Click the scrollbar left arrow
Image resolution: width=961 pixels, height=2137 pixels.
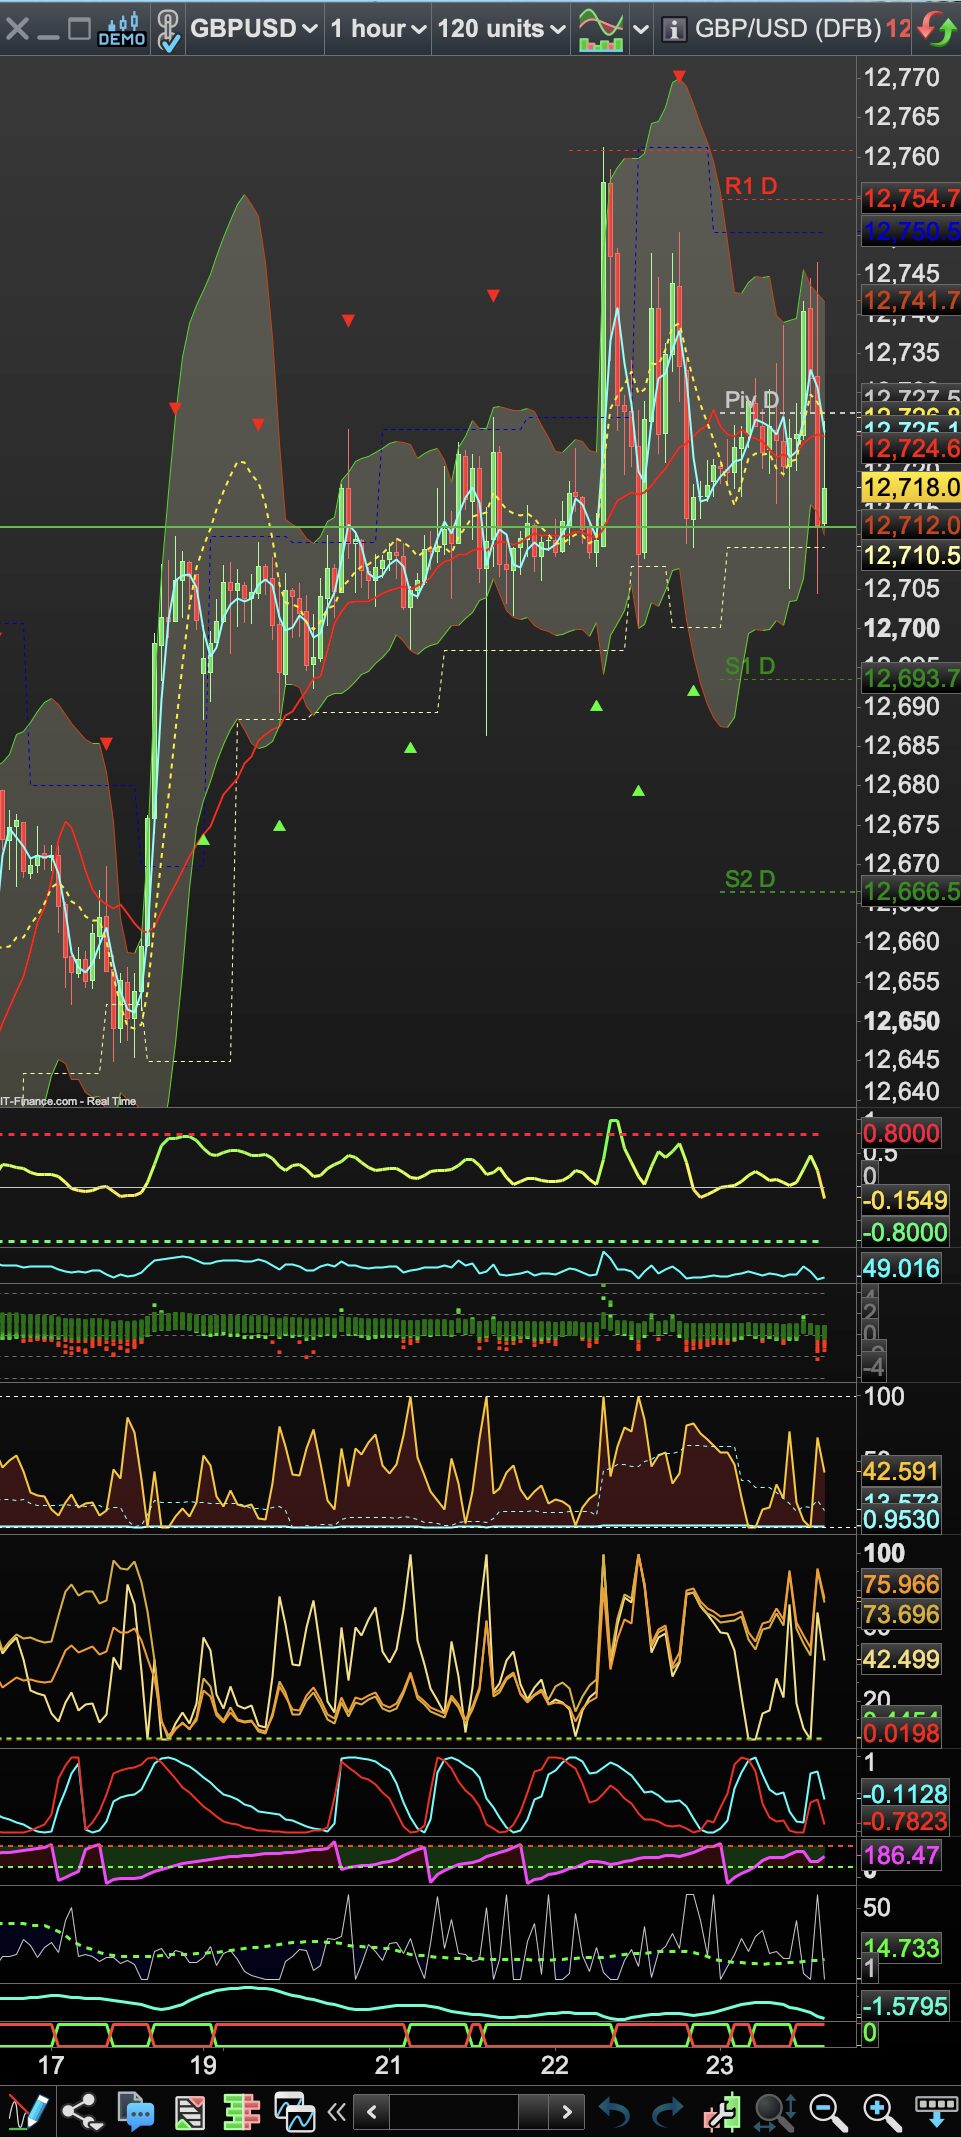[x=372, y=2112]
